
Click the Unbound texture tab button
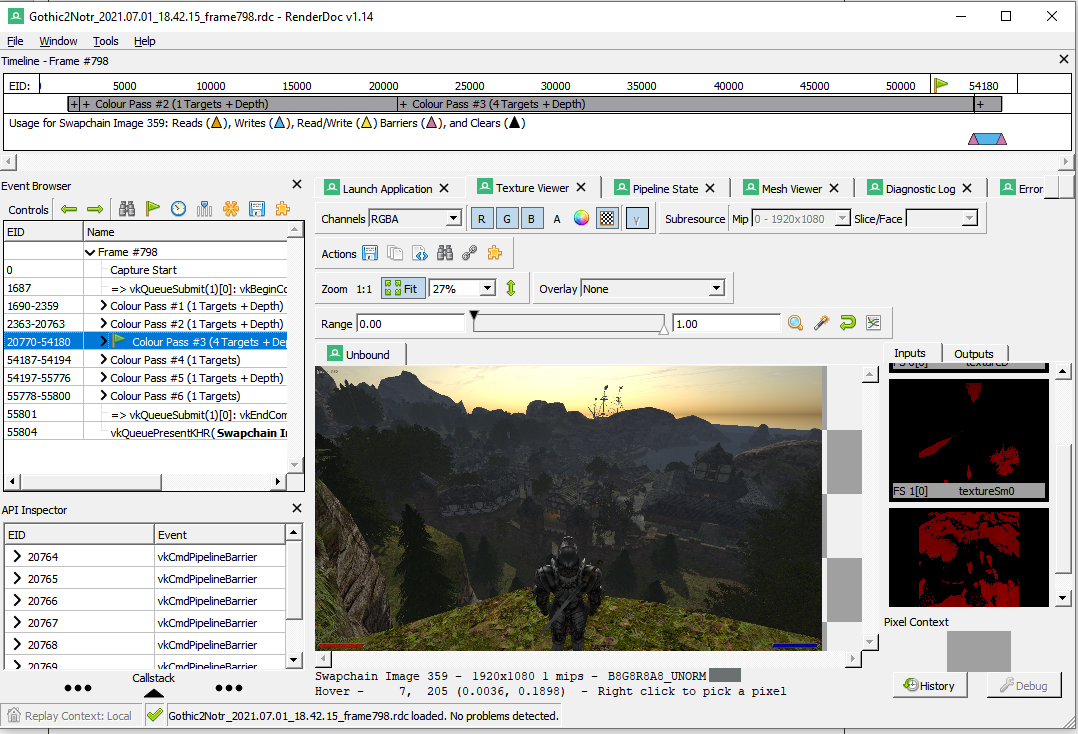click(361, 353)
